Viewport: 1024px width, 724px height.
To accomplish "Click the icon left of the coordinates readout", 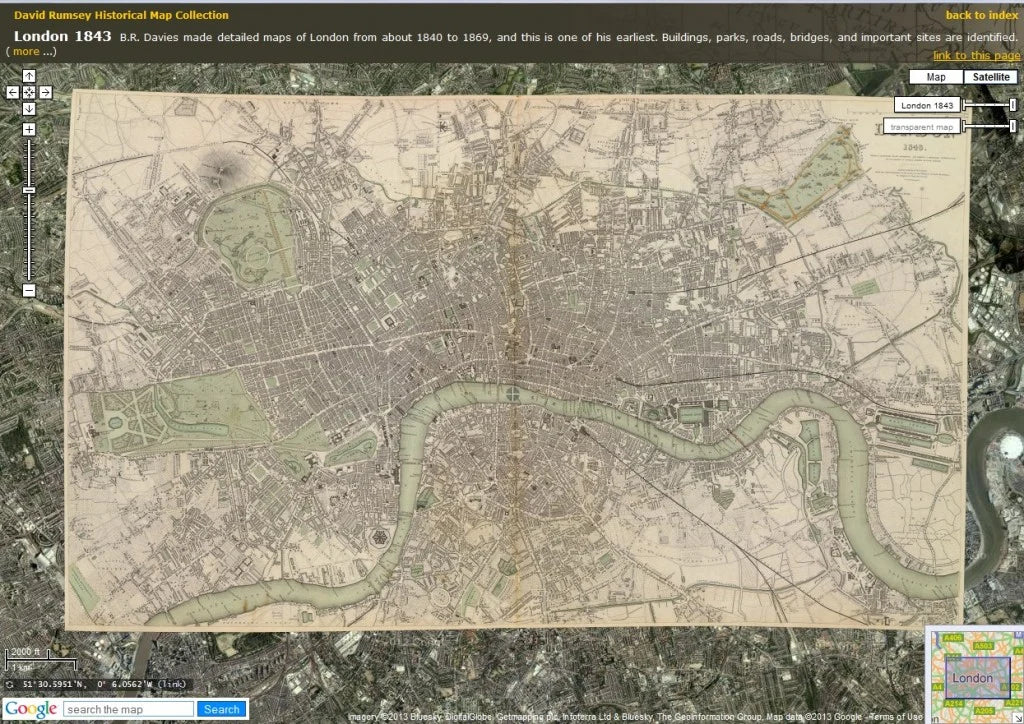I will point(10,684).
